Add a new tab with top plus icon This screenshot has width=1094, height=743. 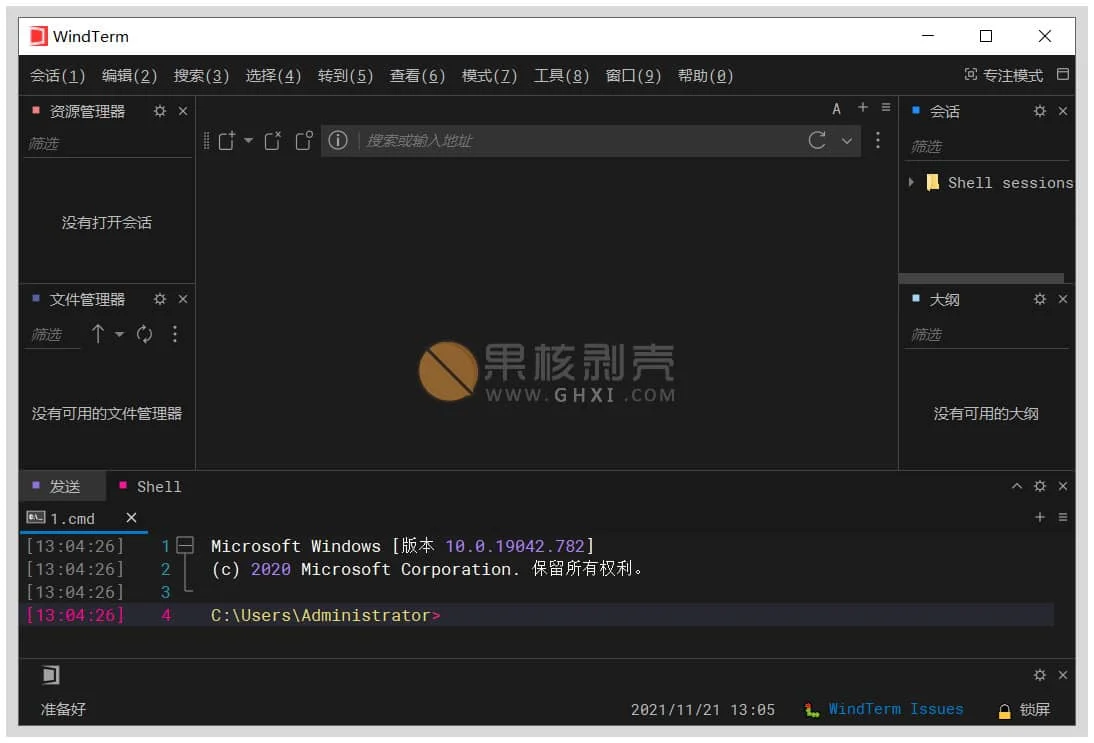tap(863, 107)
